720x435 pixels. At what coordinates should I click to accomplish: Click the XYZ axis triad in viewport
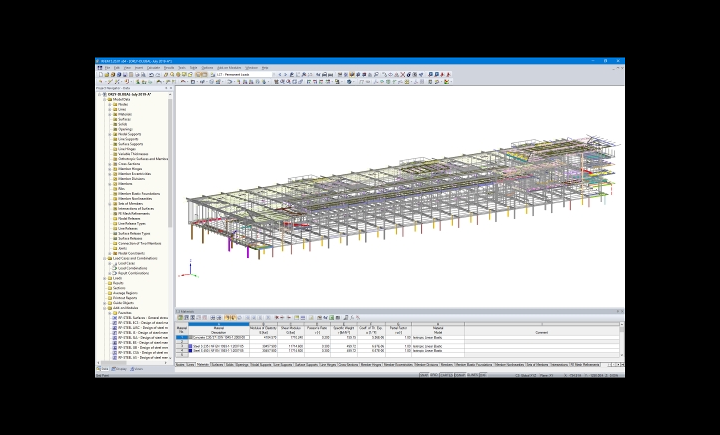pyautogui.click(x=189, y=270)
